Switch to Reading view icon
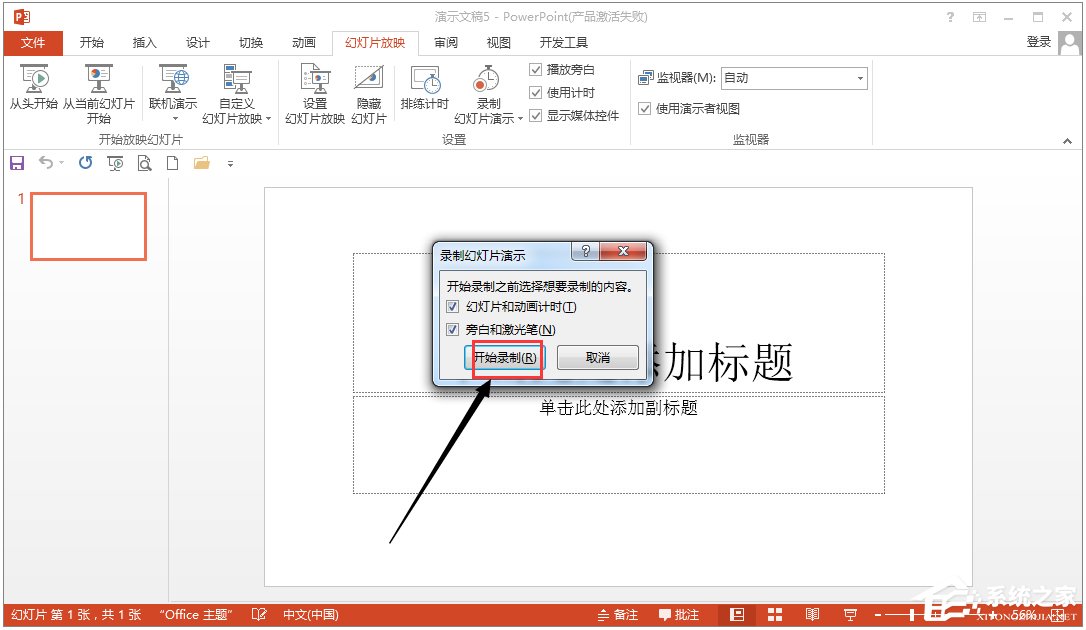This screenshot has height=630, width=1086. click(x=812, y=615)
